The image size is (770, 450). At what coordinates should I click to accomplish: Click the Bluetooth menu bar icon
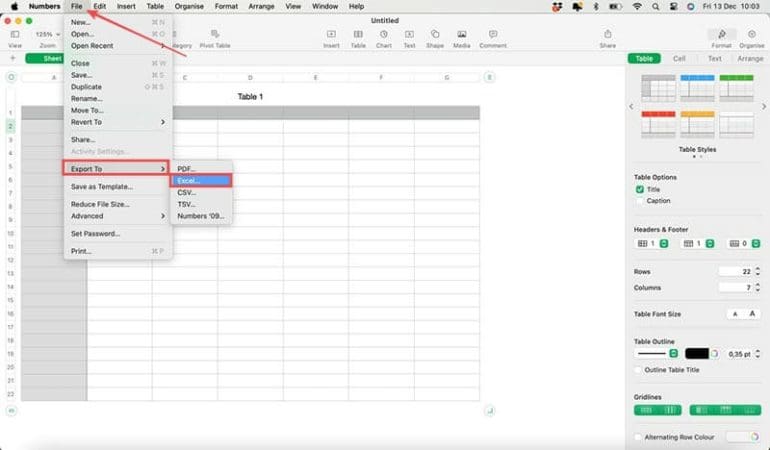coord(596,7)
